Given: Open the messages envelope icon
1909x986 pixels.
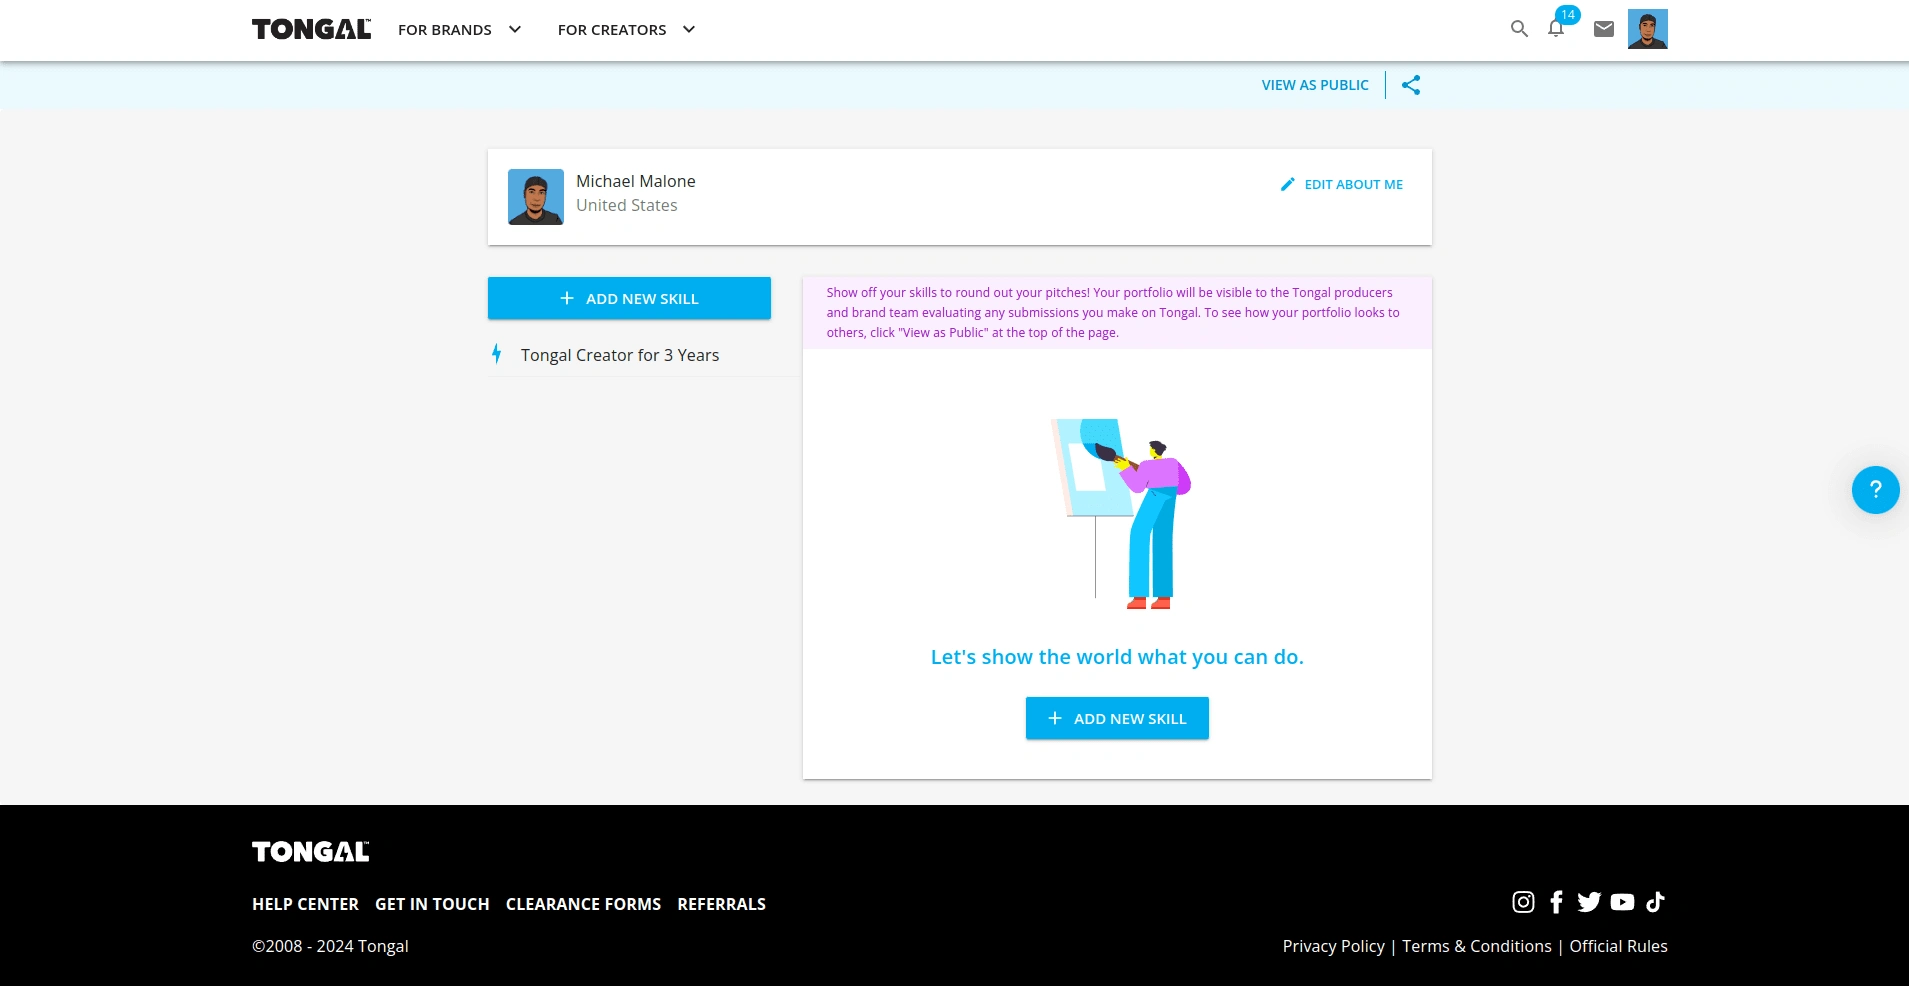Looking at the screenshot, I should click(1604, 29).
